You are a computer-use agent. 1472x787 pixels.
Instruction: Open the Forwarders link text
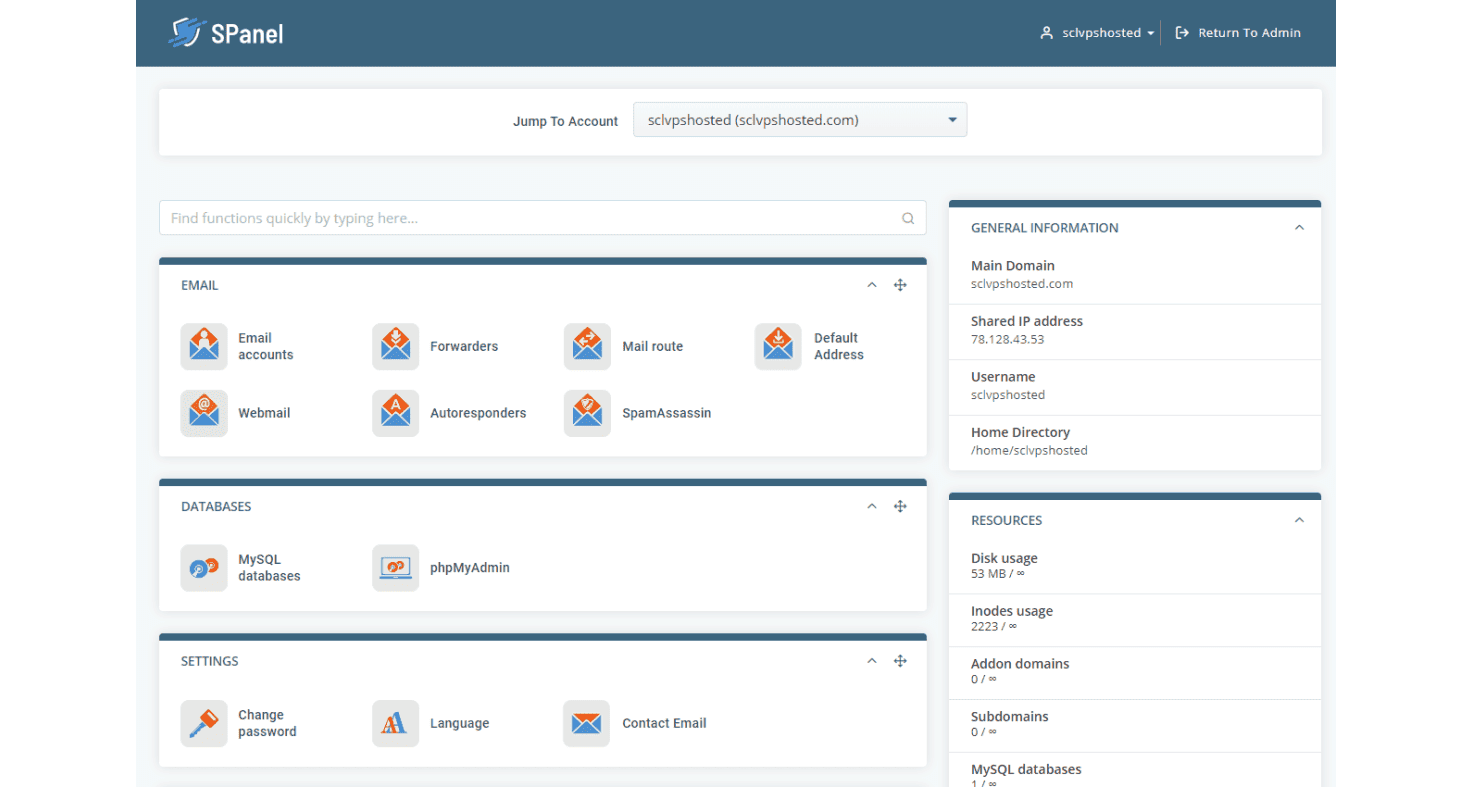(x=464, y=346)
